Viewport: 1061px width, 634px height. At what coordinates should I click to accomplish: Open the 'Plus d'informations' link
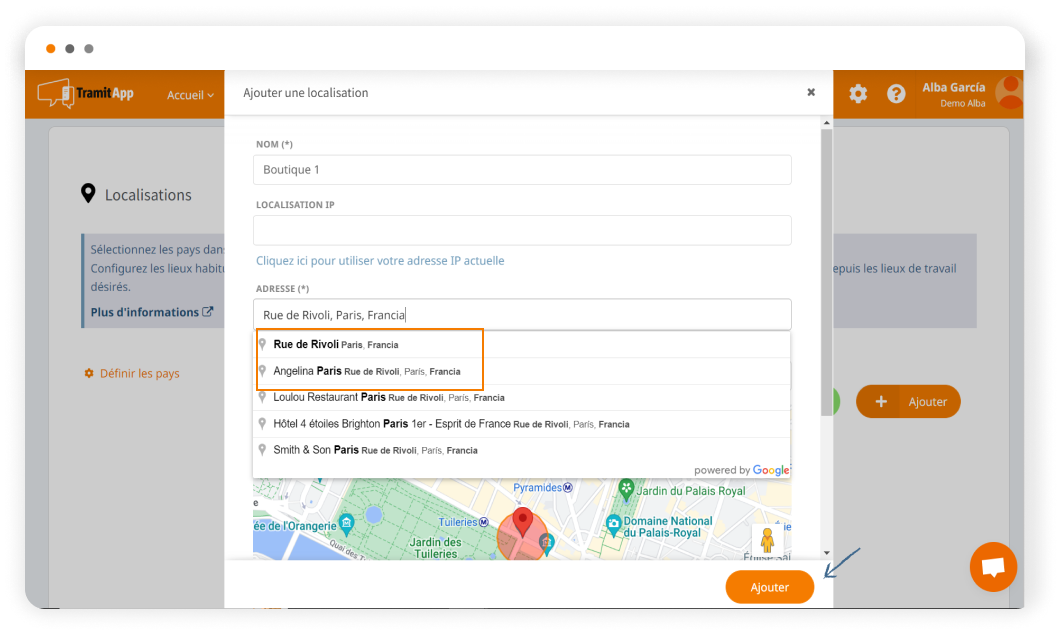point(151,312)
